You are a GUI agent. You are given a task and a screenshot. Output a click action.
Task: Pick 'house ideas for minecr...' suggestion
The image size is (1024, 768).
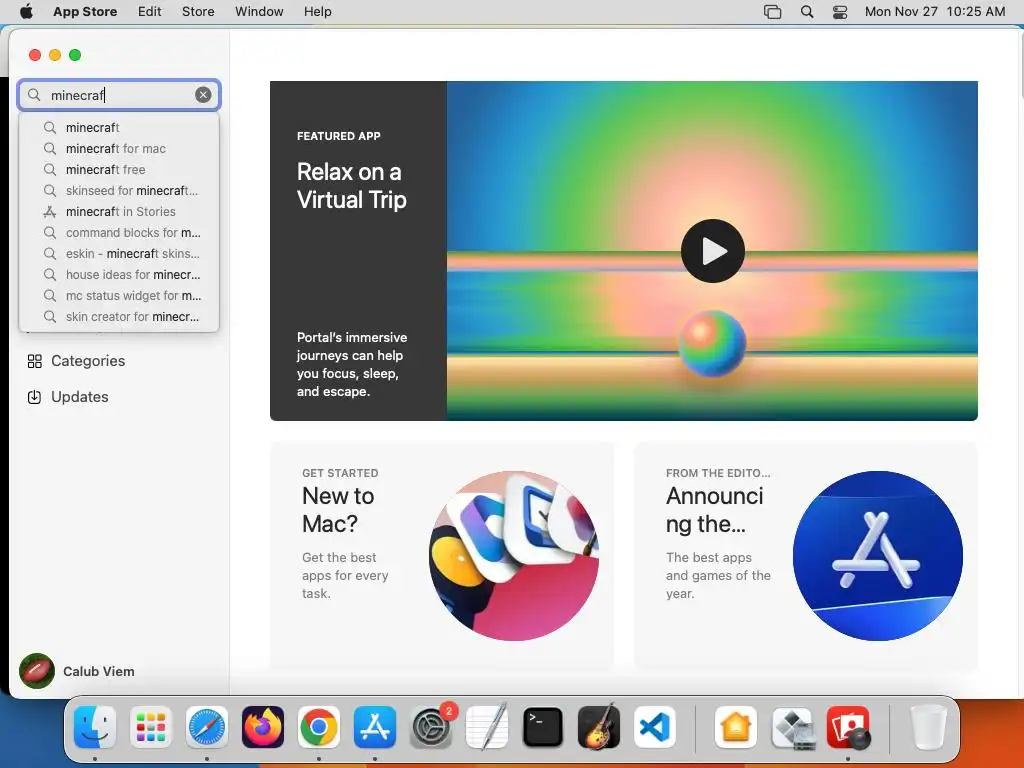click(119, 274)
